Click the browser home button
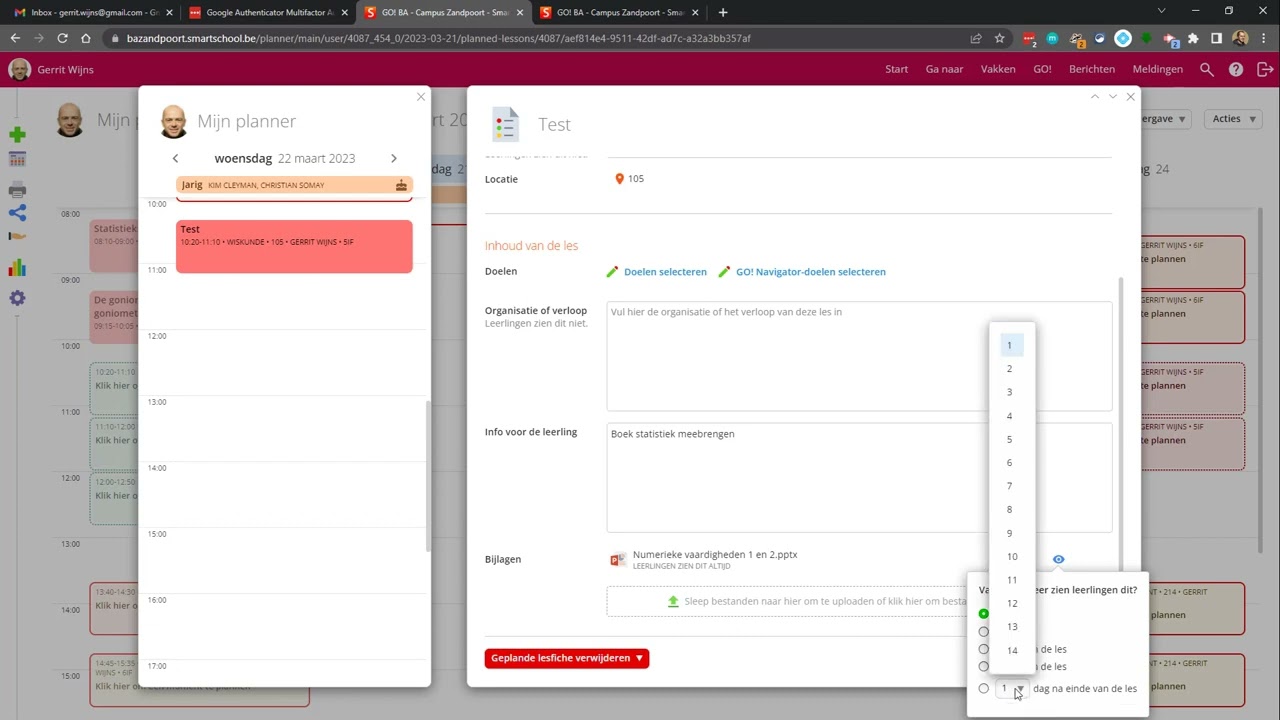Viewport: 1280px width, 720px height. (x=86, y=38)
